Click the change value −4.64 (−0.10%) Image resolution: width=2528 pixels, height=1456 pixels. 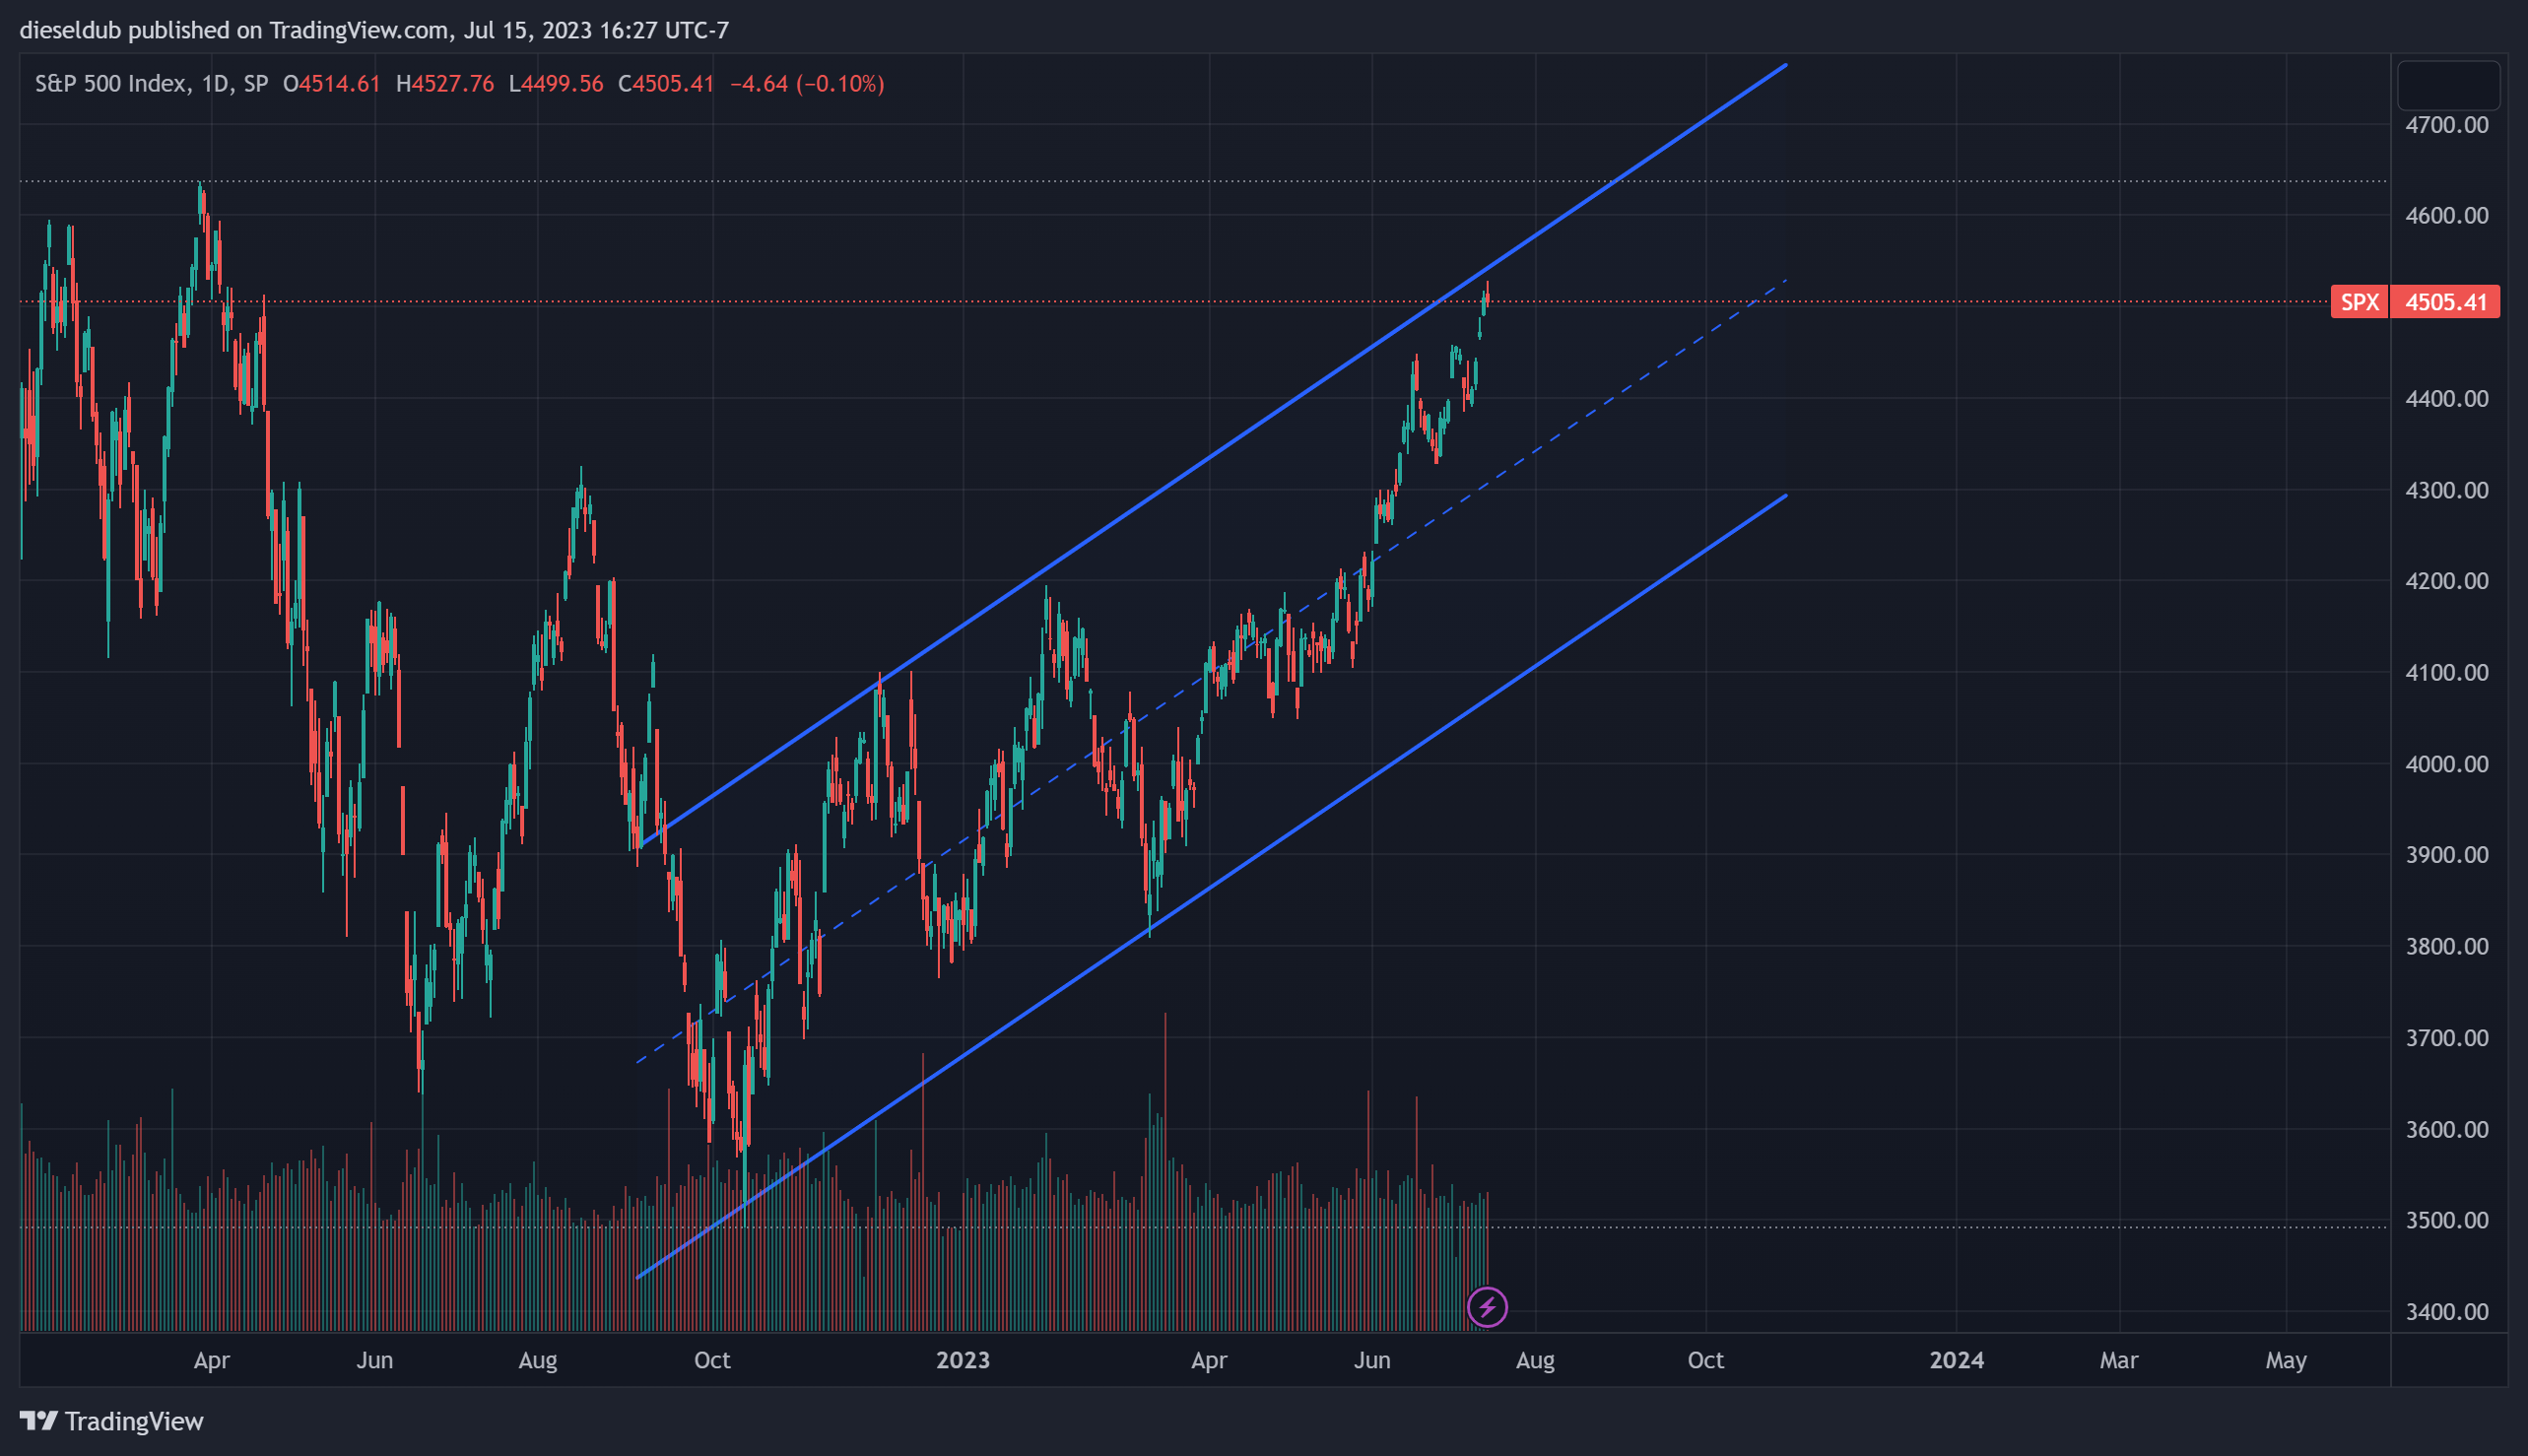[807, 84]
